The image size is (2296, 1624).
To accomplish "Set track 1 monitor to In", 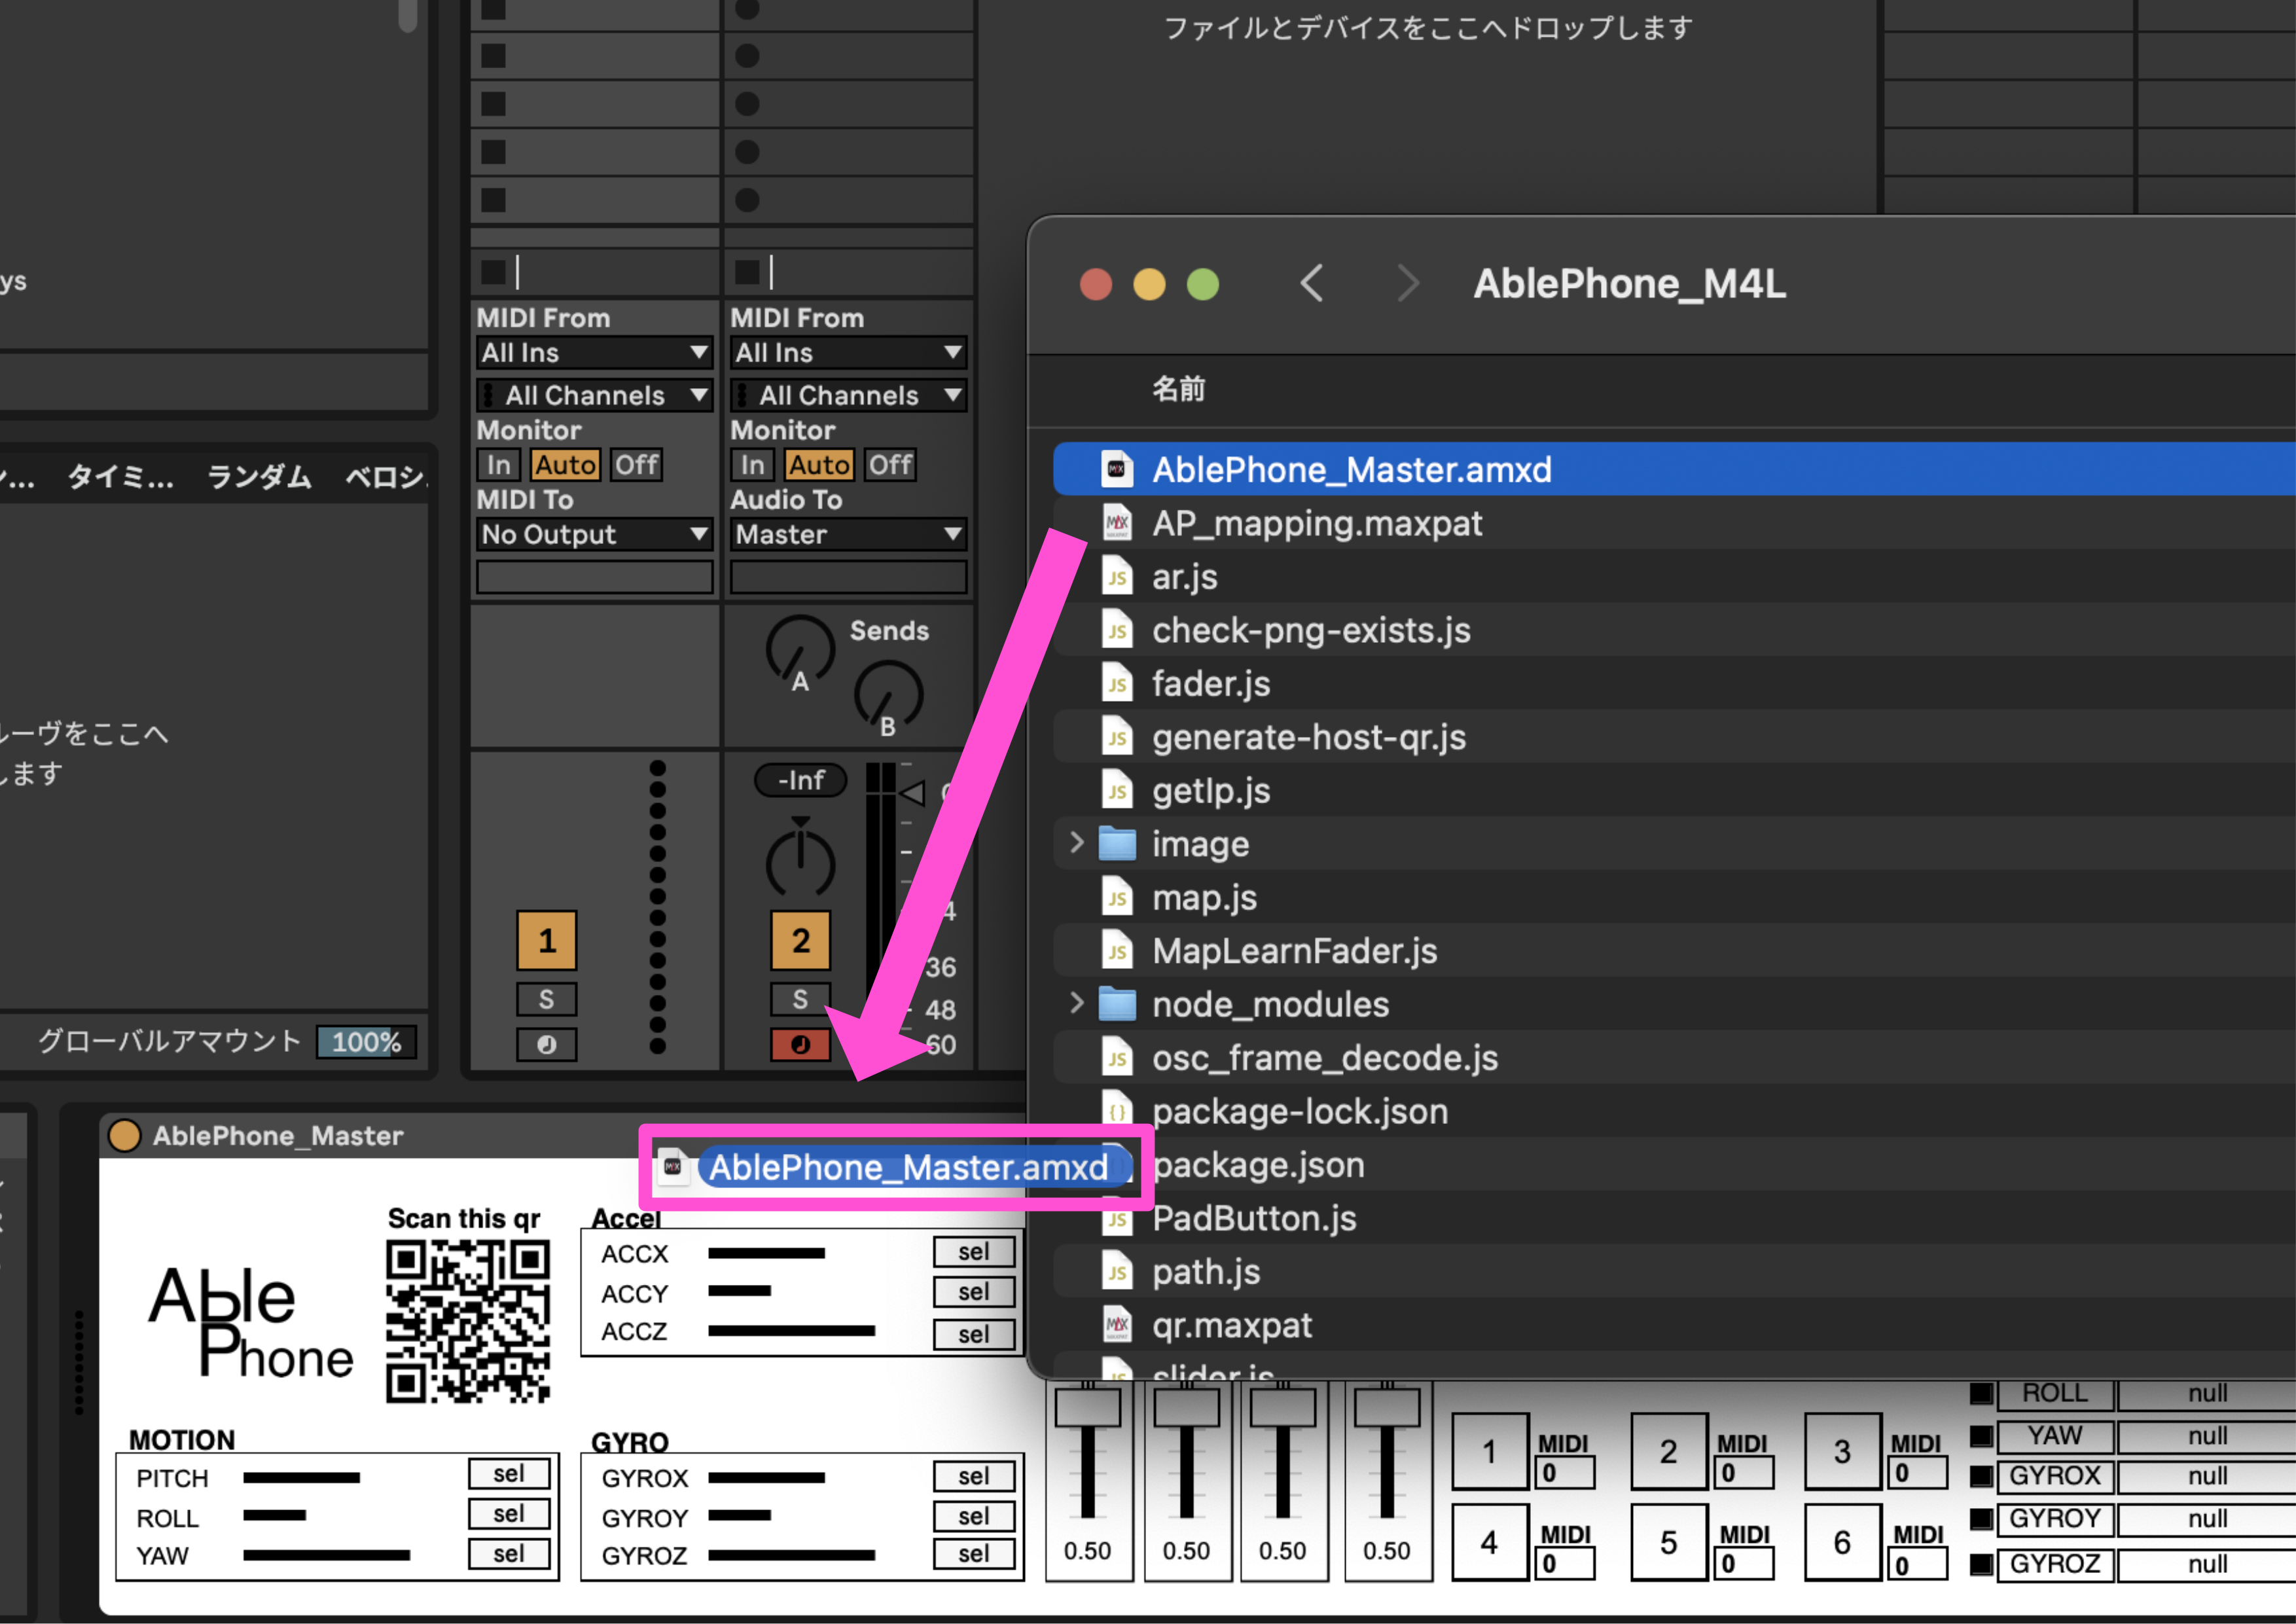I will (498, 465).
